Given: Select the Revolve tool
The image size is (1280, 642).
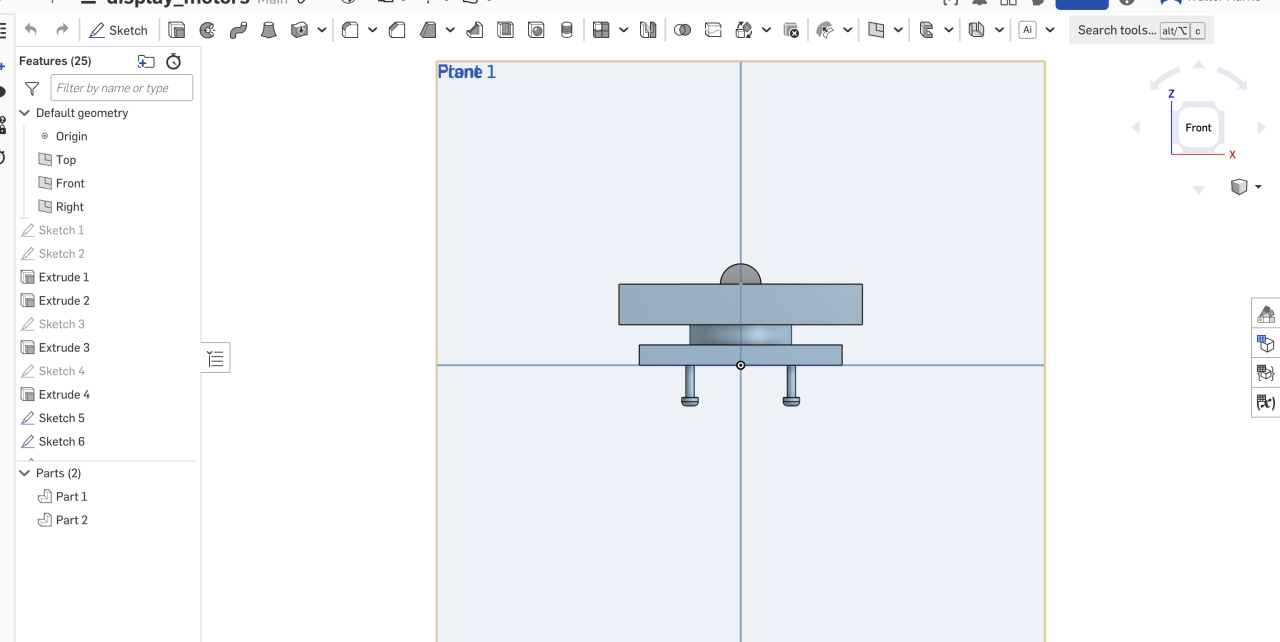Looking at the screenshot, I should (x=207, y=30).
